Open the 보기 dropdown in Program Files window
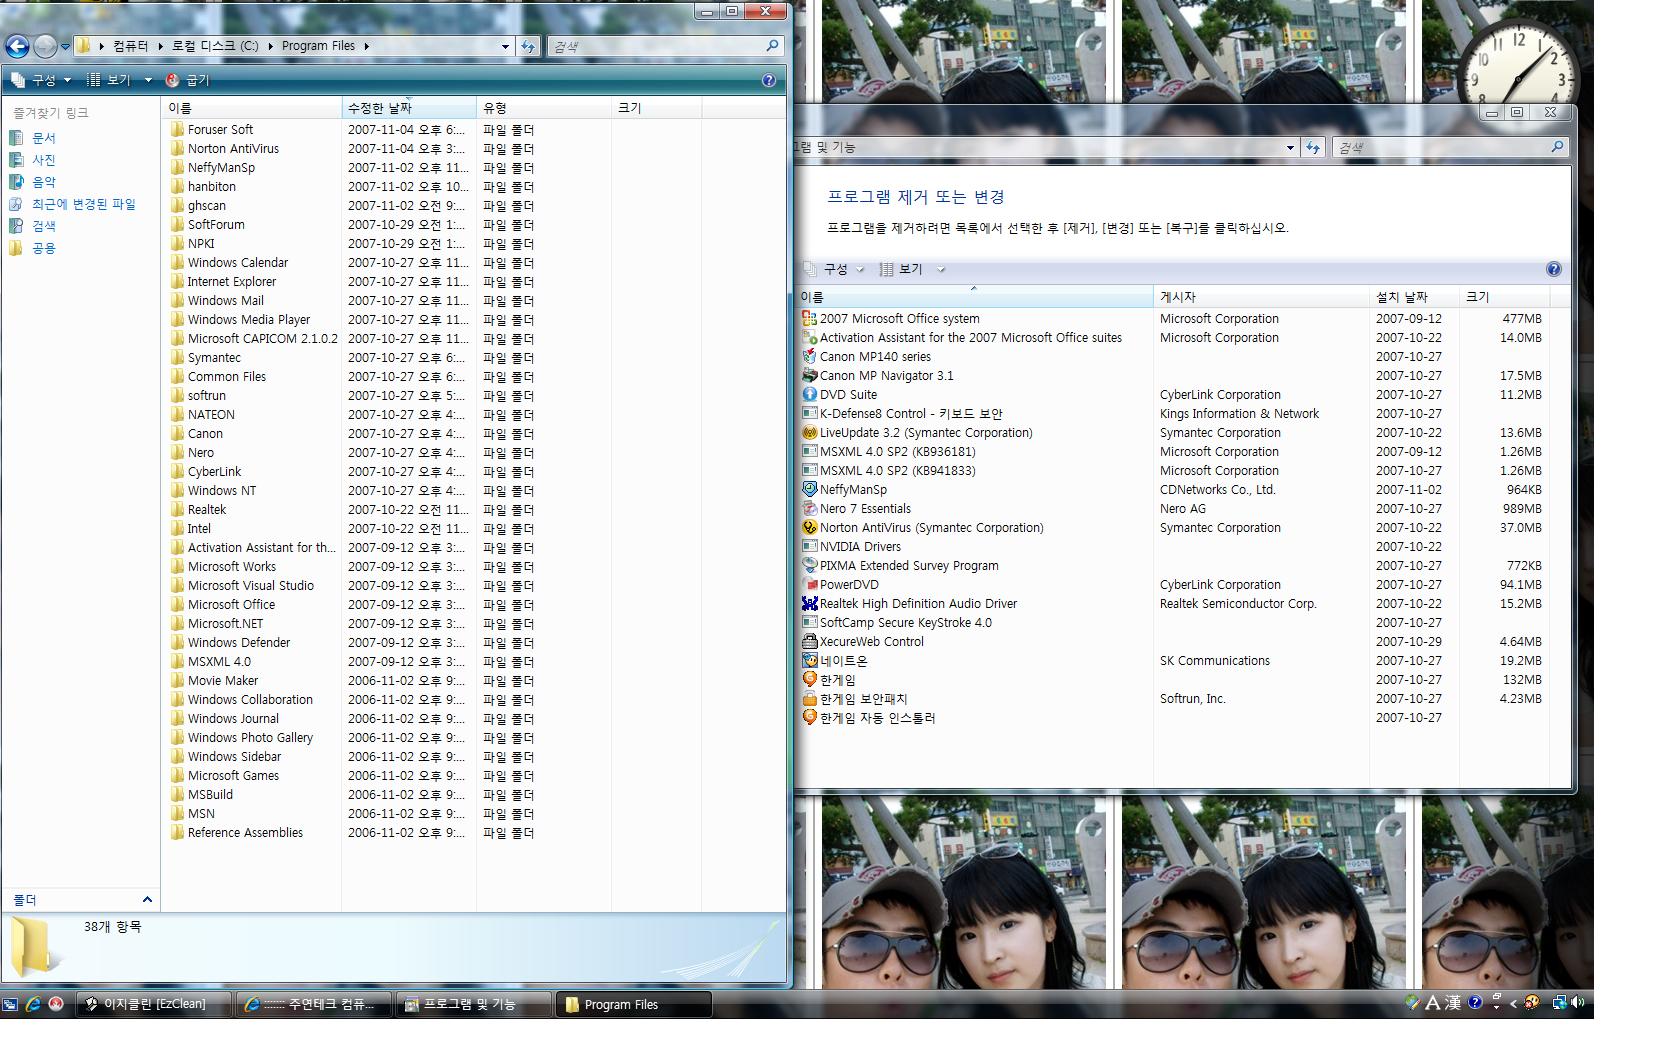The width and height of the screenshot is (1680, 1050). click(x=148, y=80)
